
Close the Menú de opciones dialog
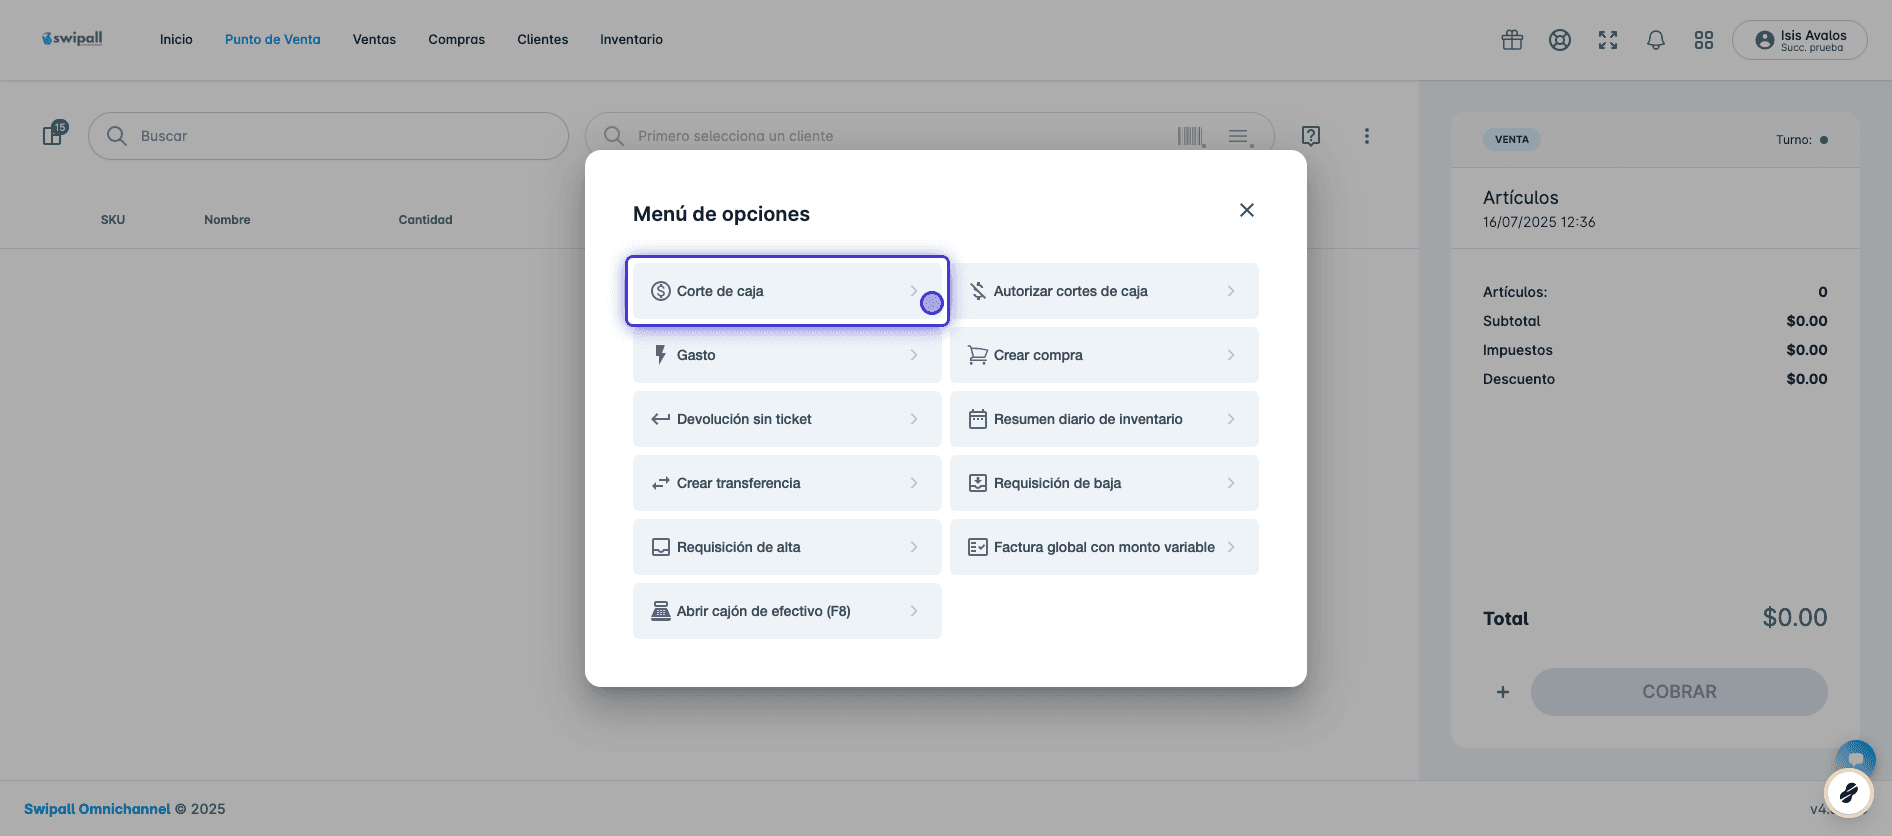tap(1247, 210)
